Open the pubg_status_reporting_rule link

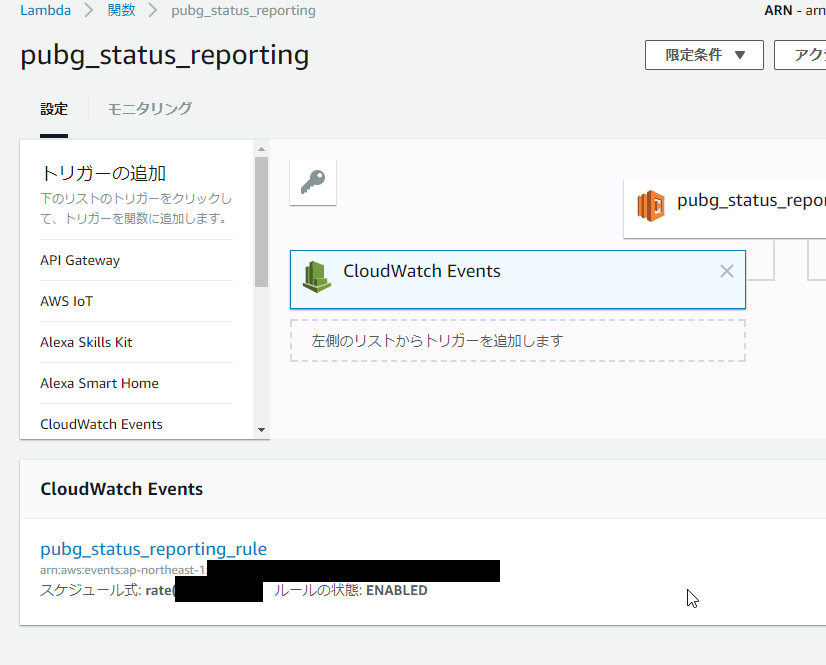(x=153, y=549)
